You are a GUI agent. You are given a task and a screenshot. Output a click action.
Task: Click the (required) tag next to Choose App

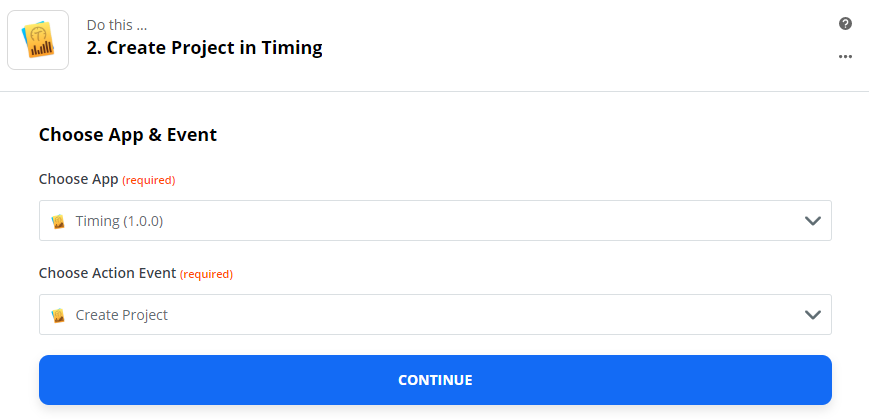149,180
